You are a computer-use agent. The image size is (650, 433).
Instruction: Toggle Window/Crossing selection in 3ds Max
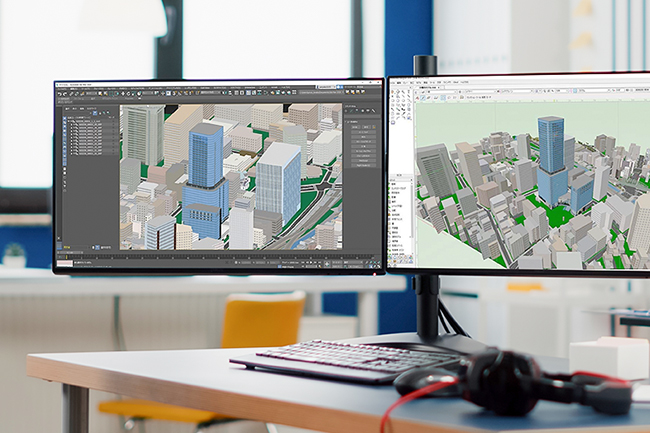[117, 94]
